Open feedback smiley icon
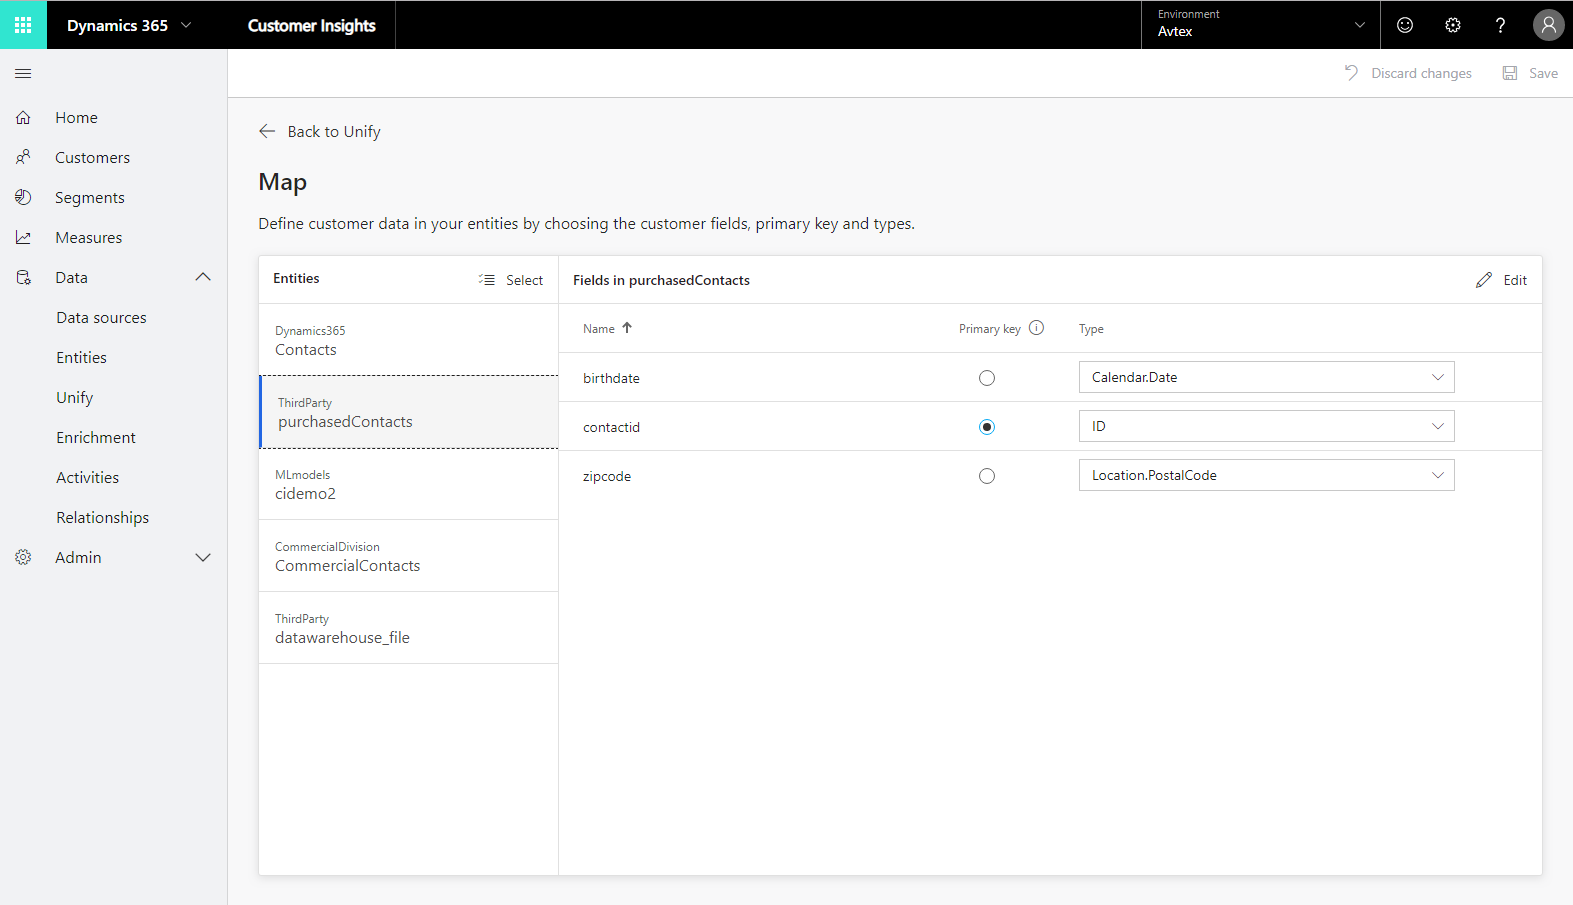The height and width of the screenshot is (905, 1573). (1405, 25)
